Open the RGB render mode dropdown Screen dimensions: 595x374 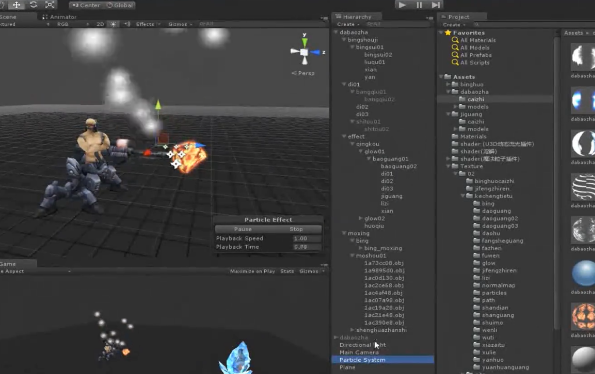coord(72,24)
